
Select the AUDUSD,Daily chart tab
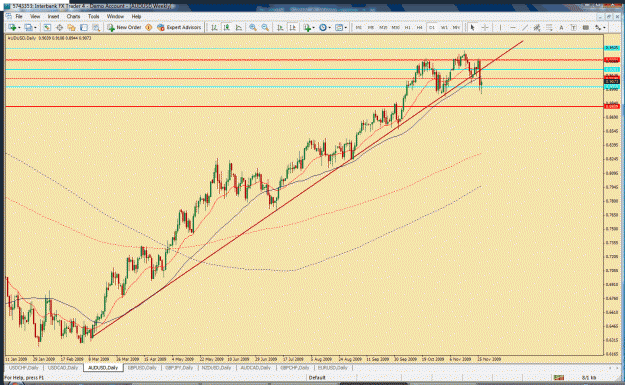(103, 368)
